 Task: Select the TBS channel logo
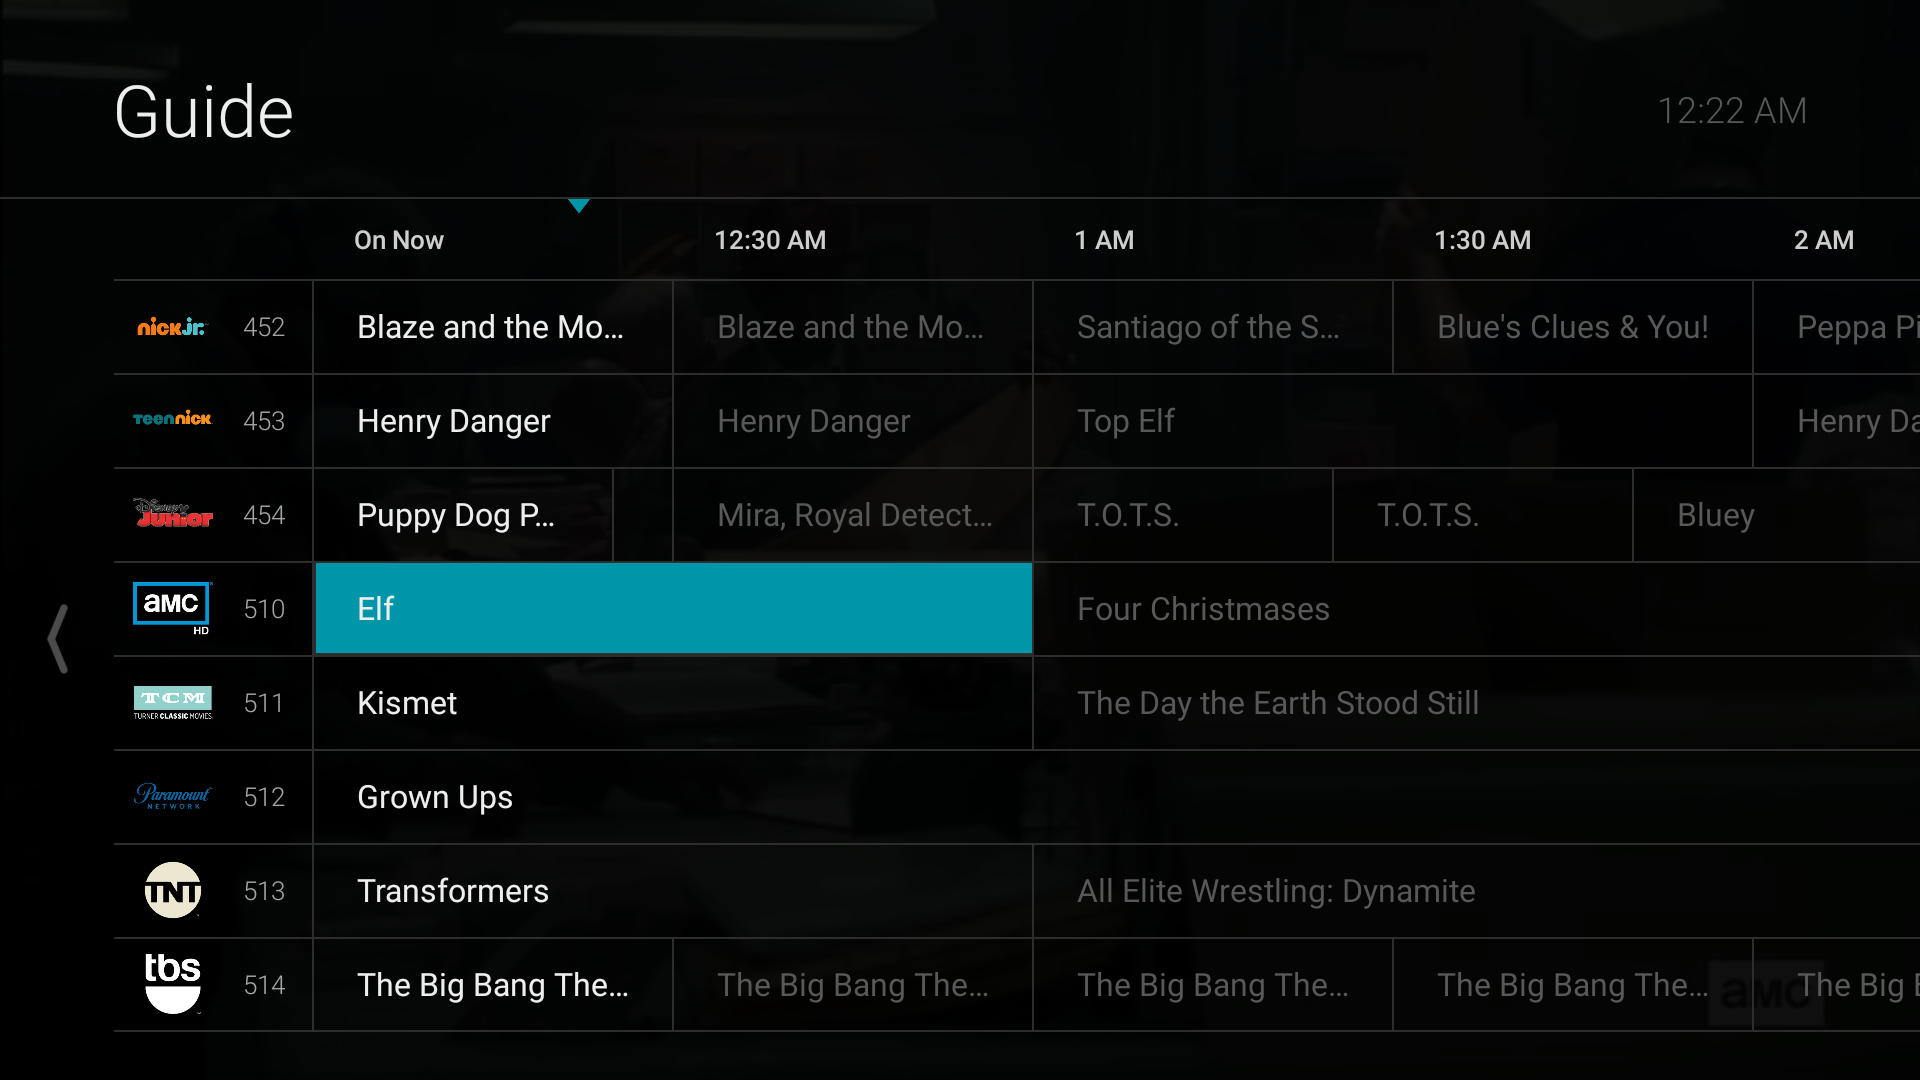tap(173, 982)
